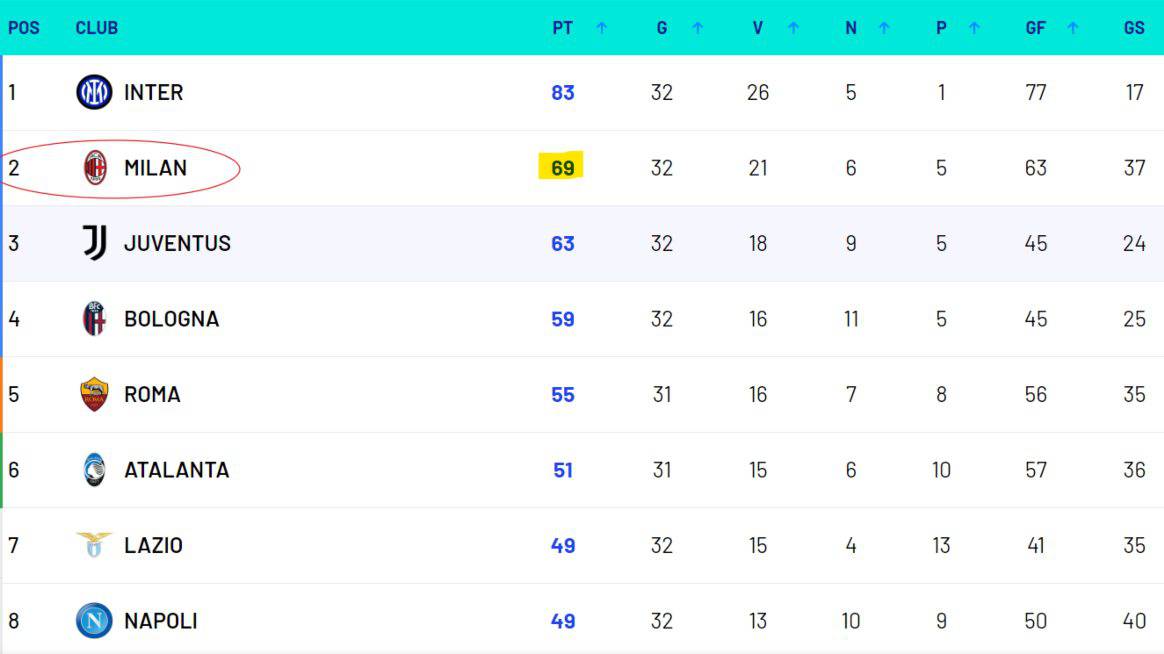Click the blue qualification bar beside Inter
The width and height of the screenshot is (1164, 654).
(3, 92)
